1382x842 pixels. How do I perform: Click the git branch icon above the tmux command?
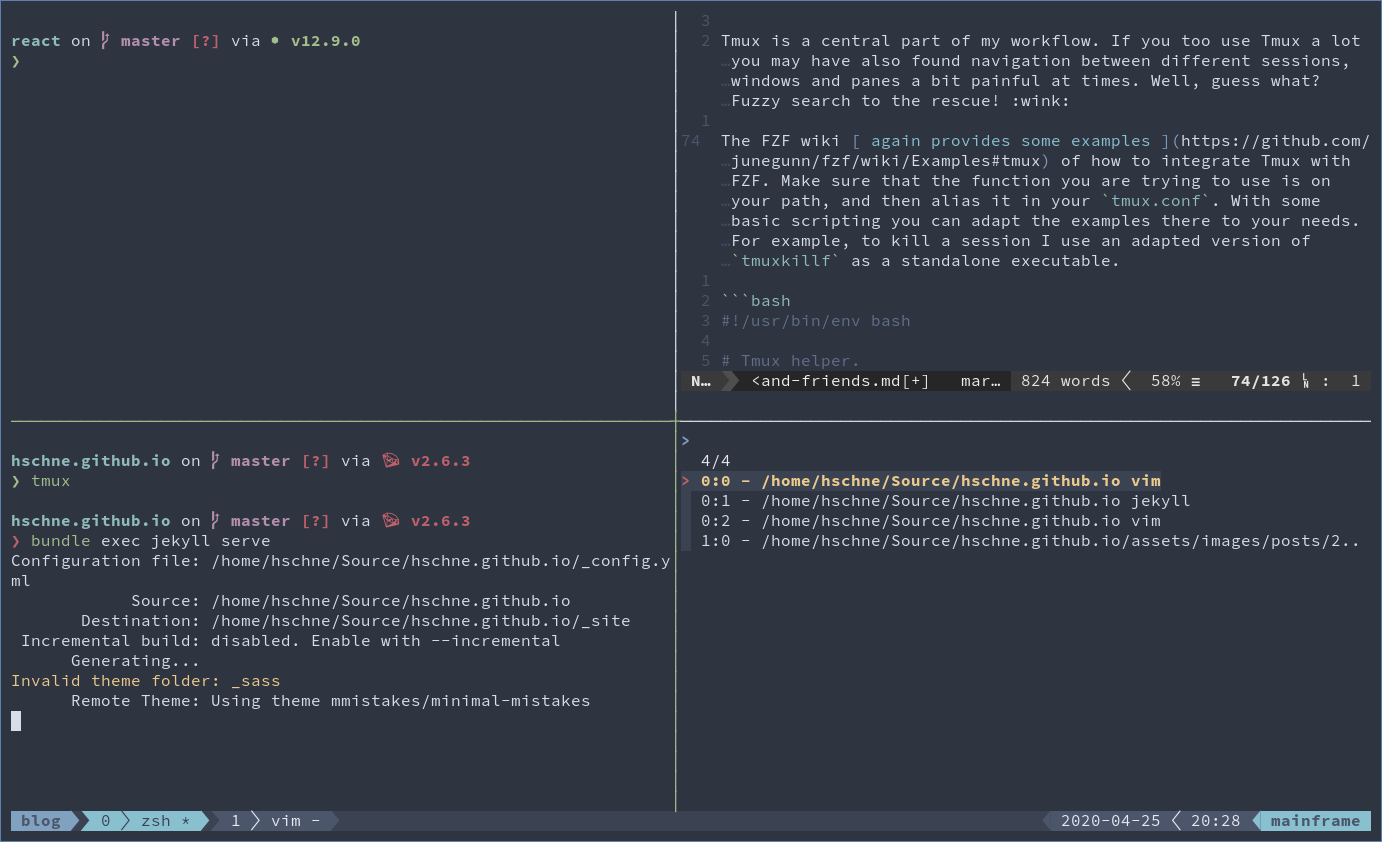coord(215,461)
